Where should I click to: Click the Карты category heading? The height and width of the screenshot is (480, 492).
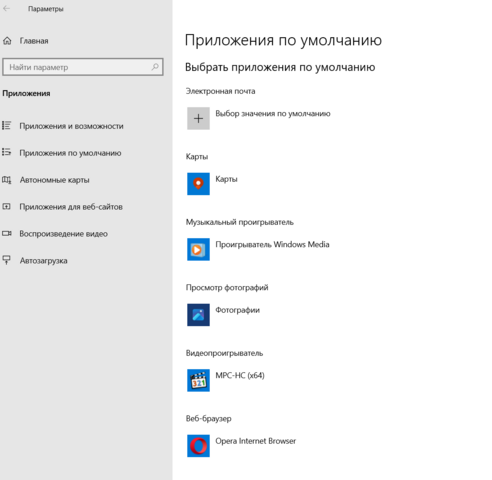pyautogui.click(x=197, y=156)
